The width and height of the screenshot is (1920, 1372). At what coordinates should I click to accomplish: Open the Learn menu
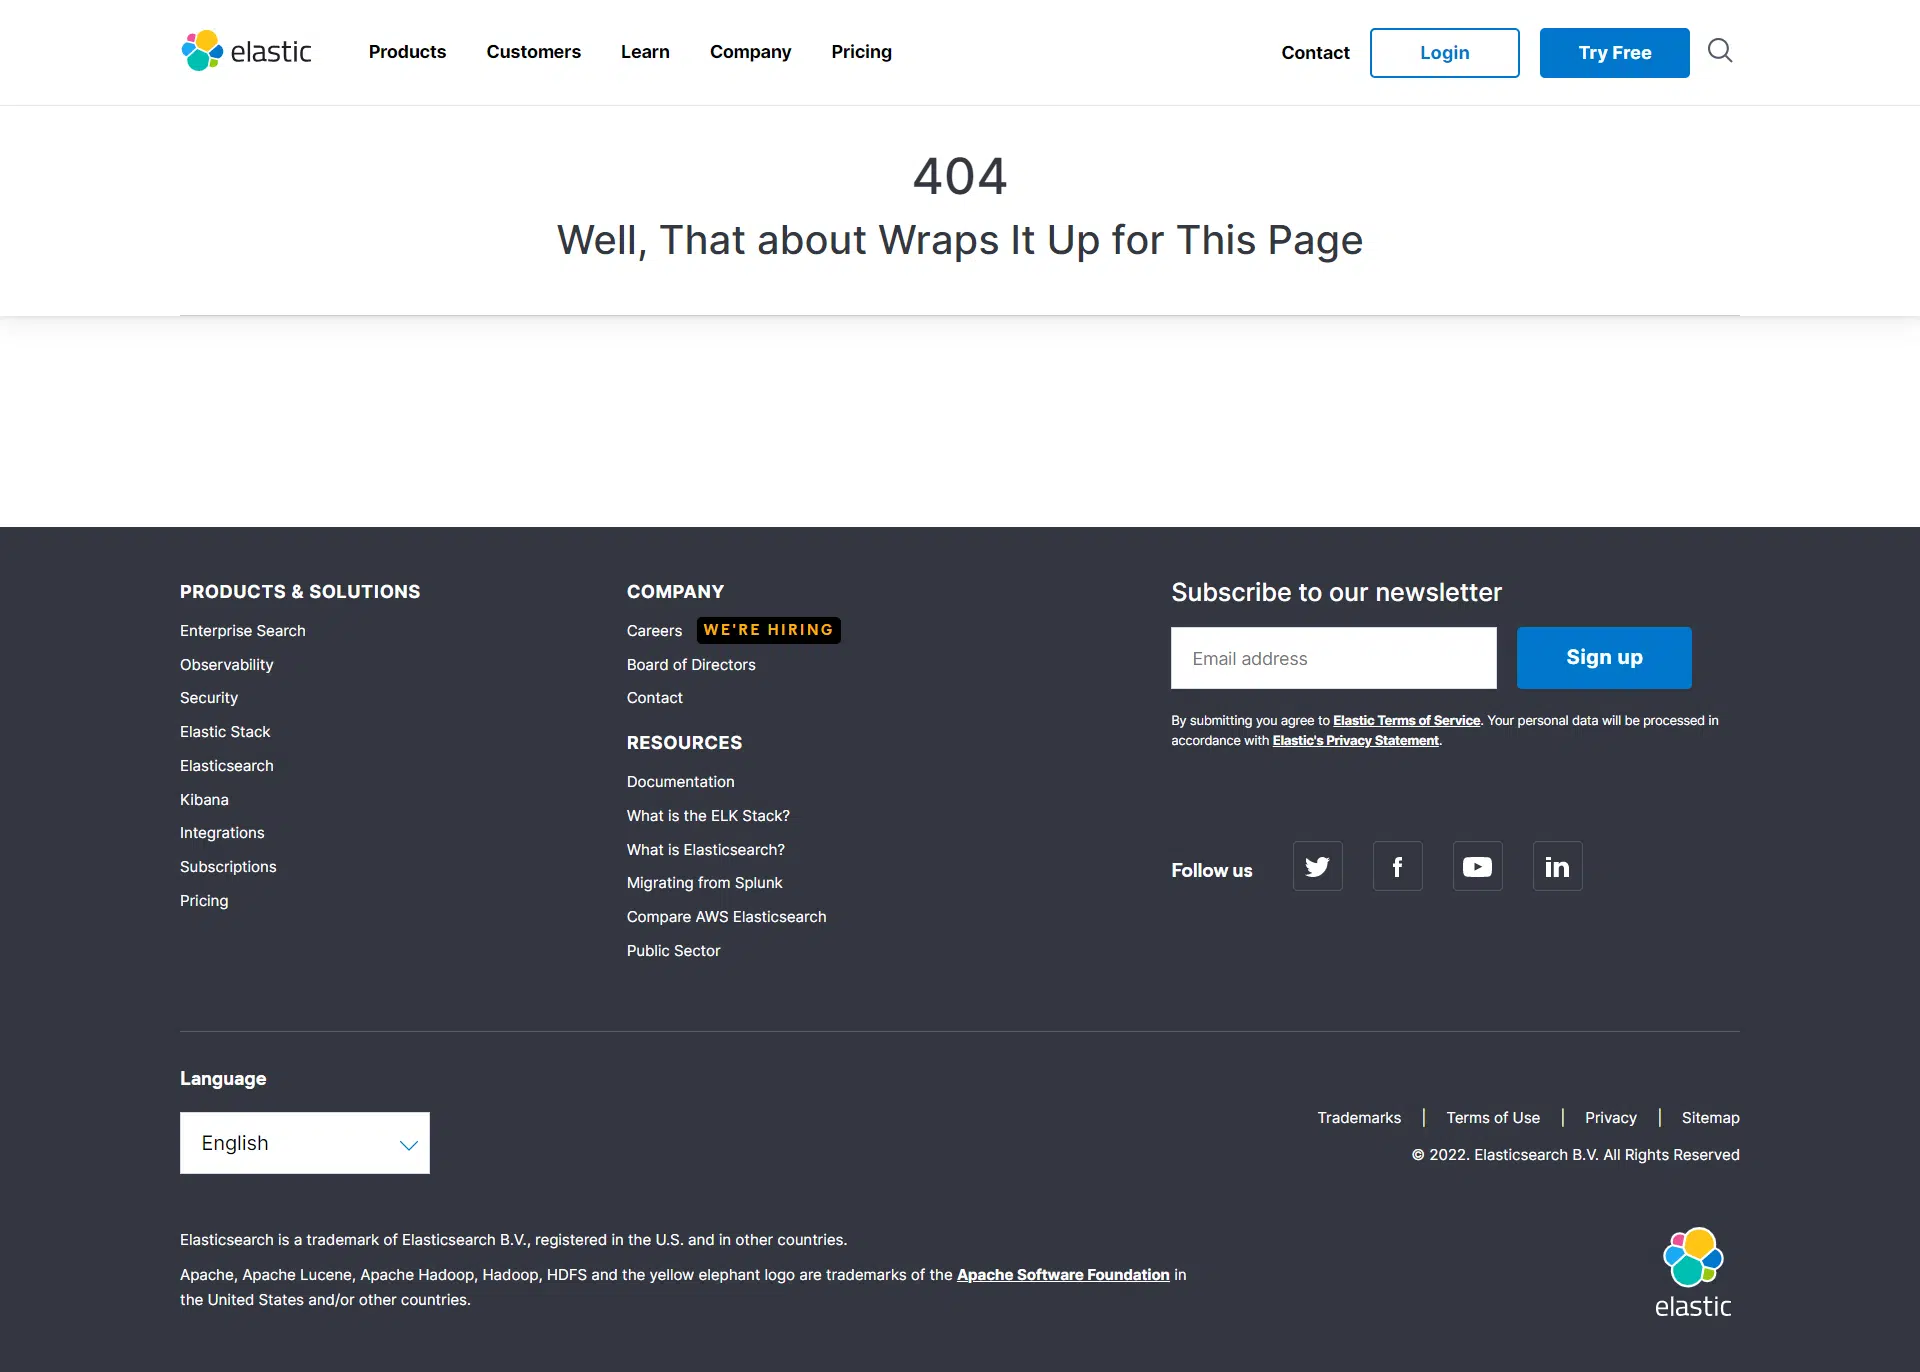click(645, 52)
